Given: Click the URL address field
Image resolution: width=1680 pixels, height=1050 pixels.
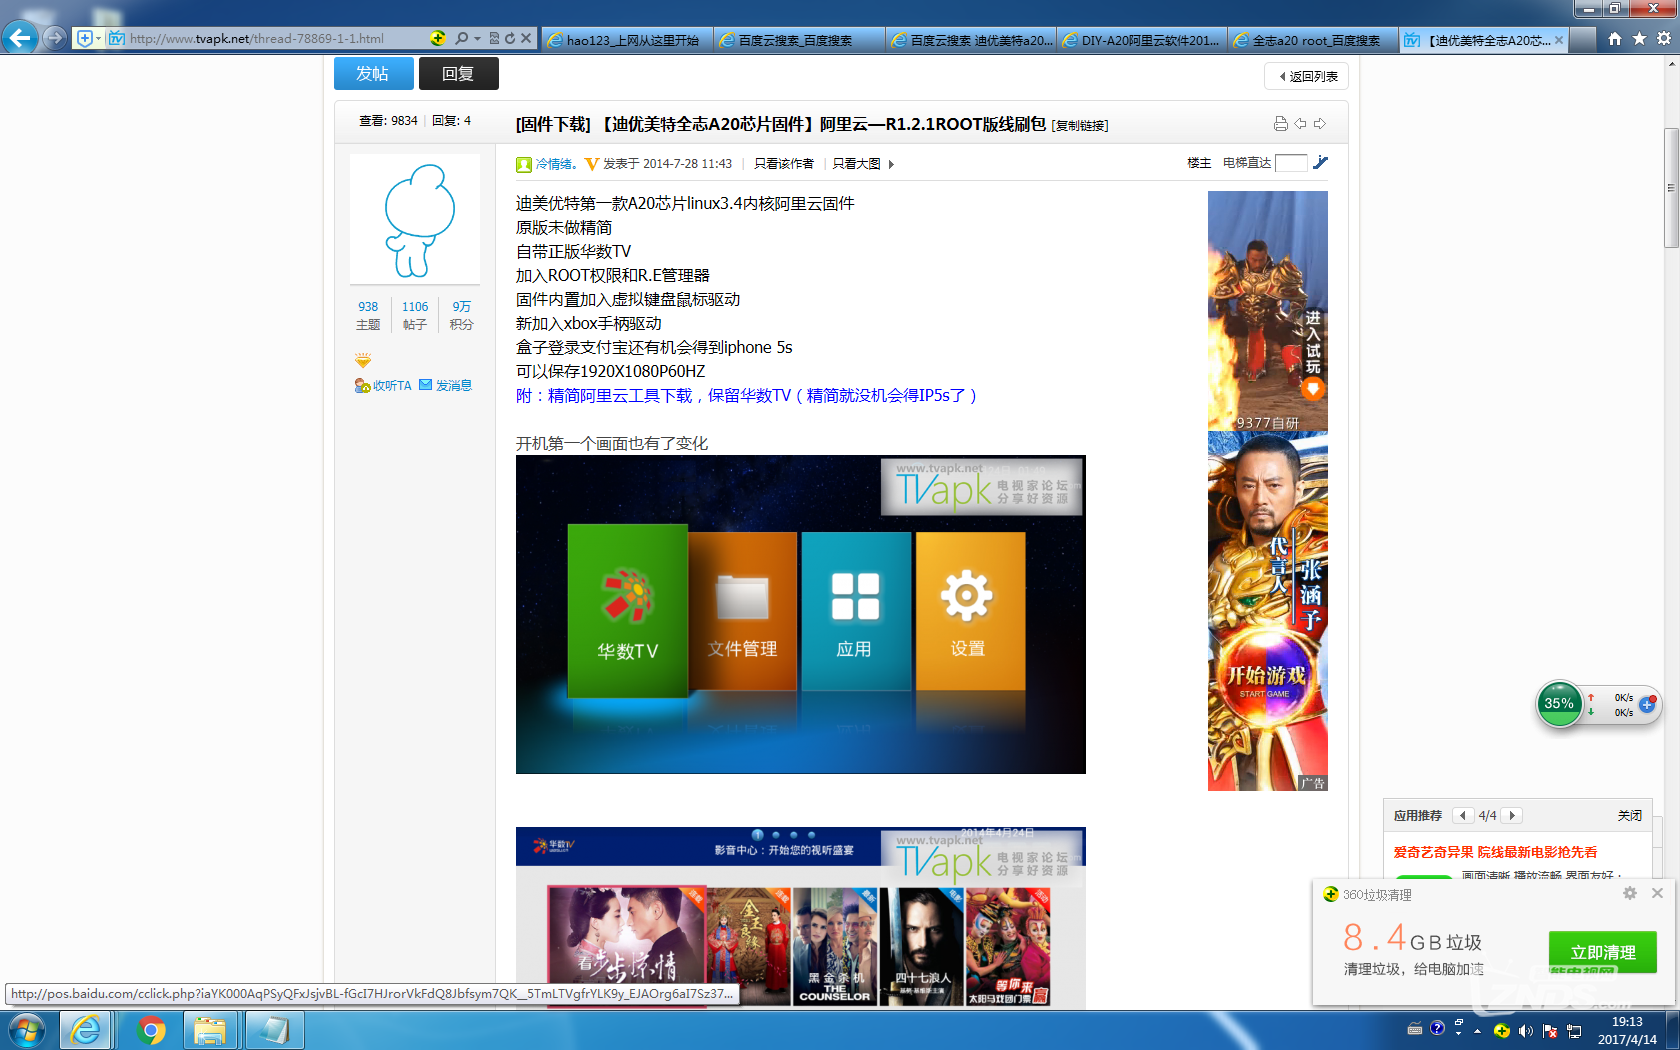Looking at the screenshot, I should (270, 38).
